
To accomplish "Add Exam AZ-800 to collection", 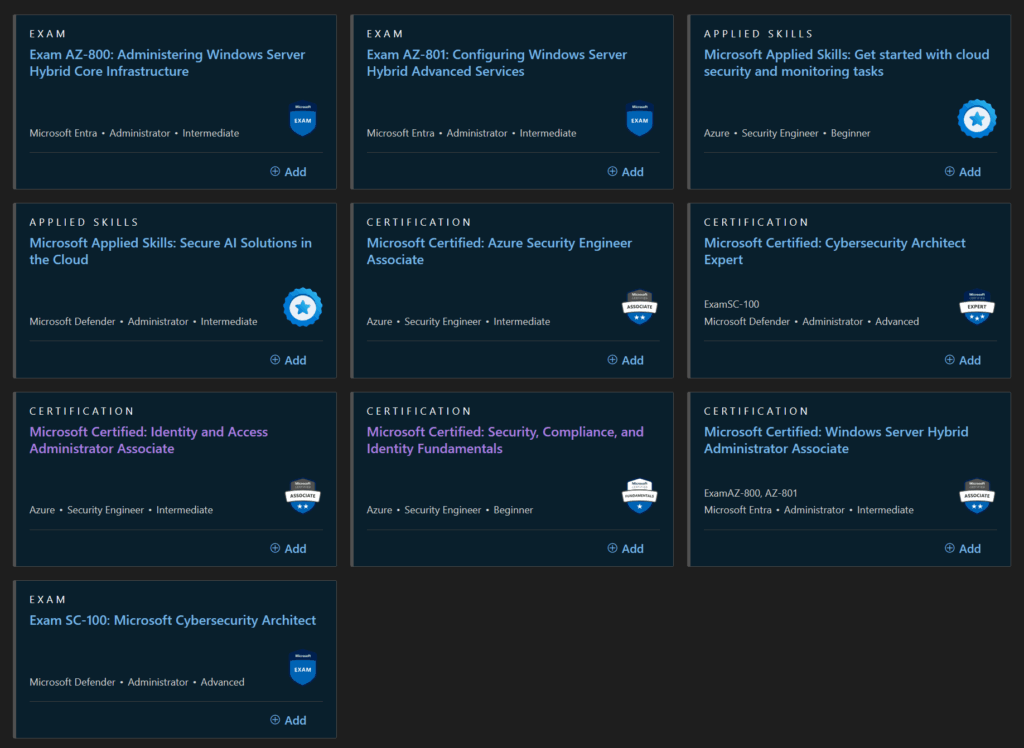I will click(288, 172).
